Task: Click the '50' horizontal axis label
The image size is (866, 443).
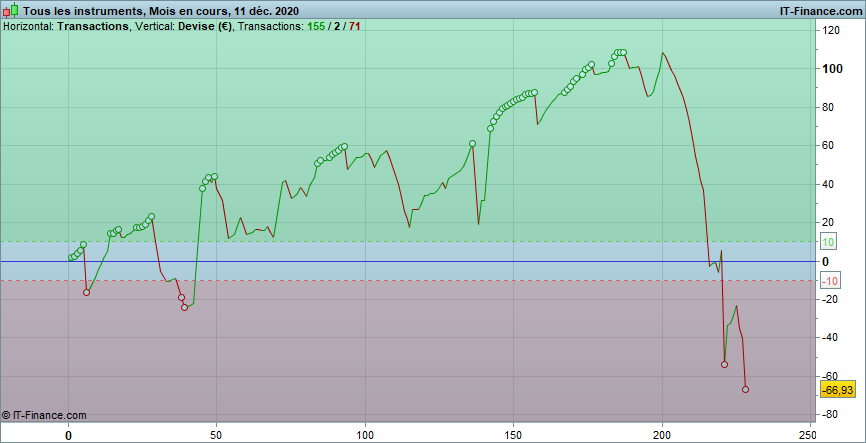Action: click(x=216, y=434)
